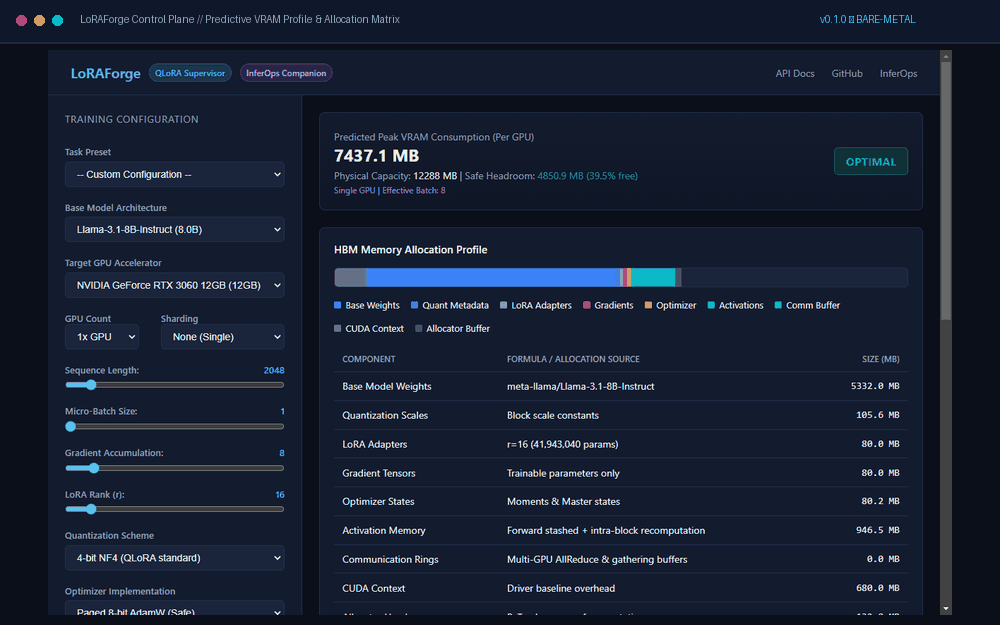The height and width of the screenshot is (625, 1000).
Task: Open Base Model Architecture dropdown
Action: tap(174, 230)
